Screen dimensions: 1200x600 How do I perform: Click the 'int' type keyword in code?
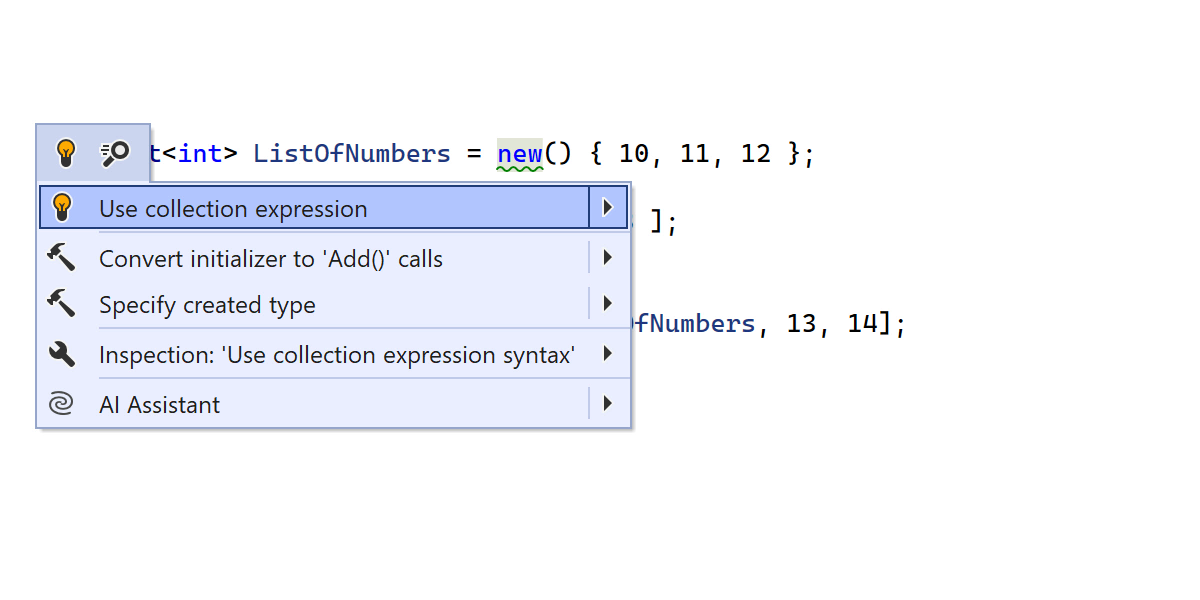(200, 154)
